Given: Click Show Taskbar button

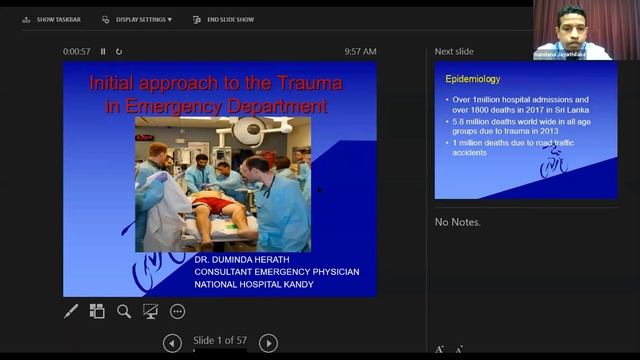Looking at the screenshot, I should pyautogui.click(x=51, y=20).
